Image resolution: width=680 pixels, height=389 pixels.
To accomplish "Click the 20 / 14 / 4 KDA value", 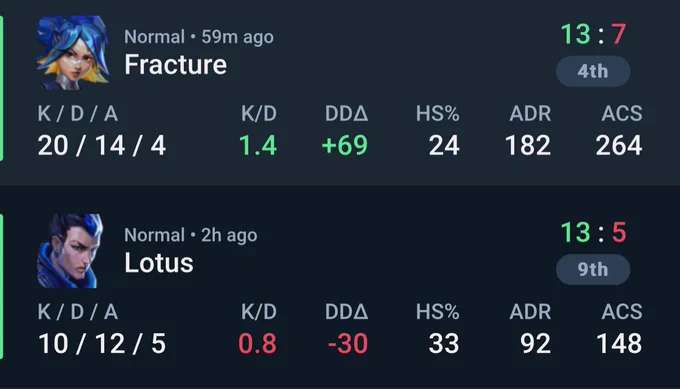I will (x=101, y=145).
